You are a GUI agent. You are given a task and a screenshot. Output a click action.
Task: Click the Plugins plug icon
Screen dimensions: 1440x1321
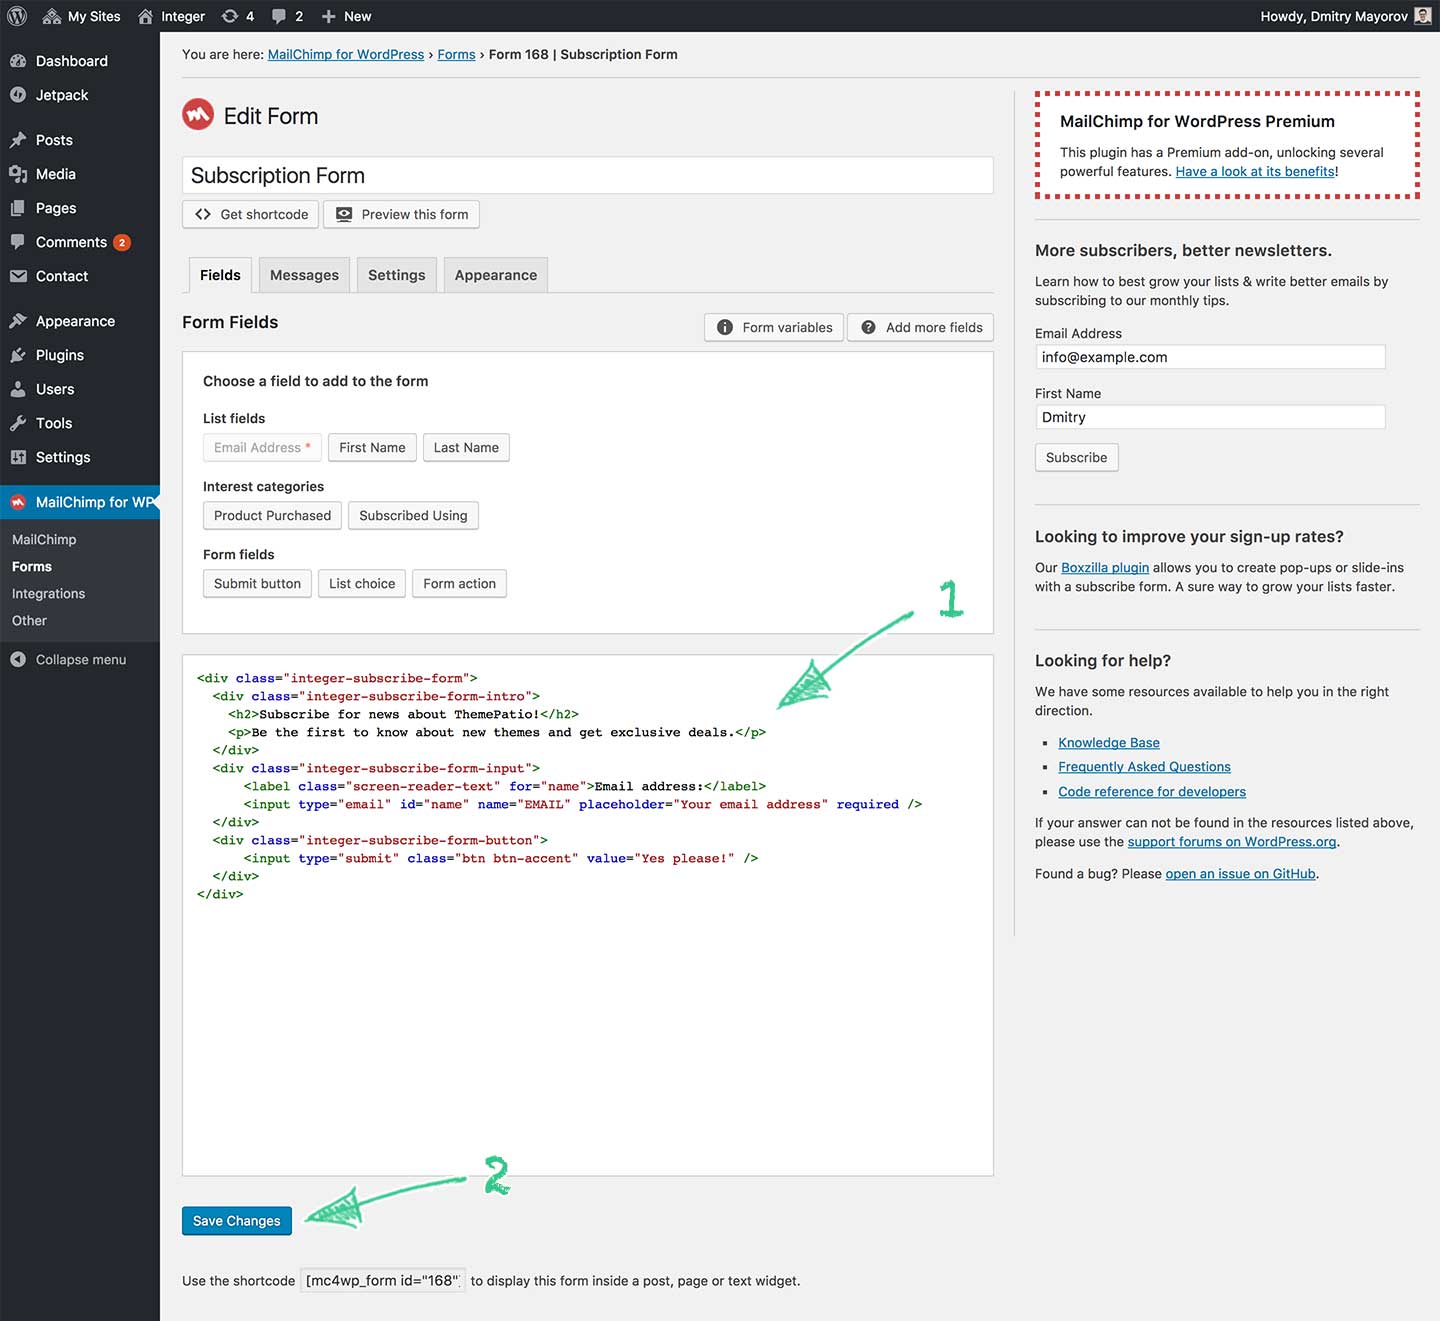point(18,355)
